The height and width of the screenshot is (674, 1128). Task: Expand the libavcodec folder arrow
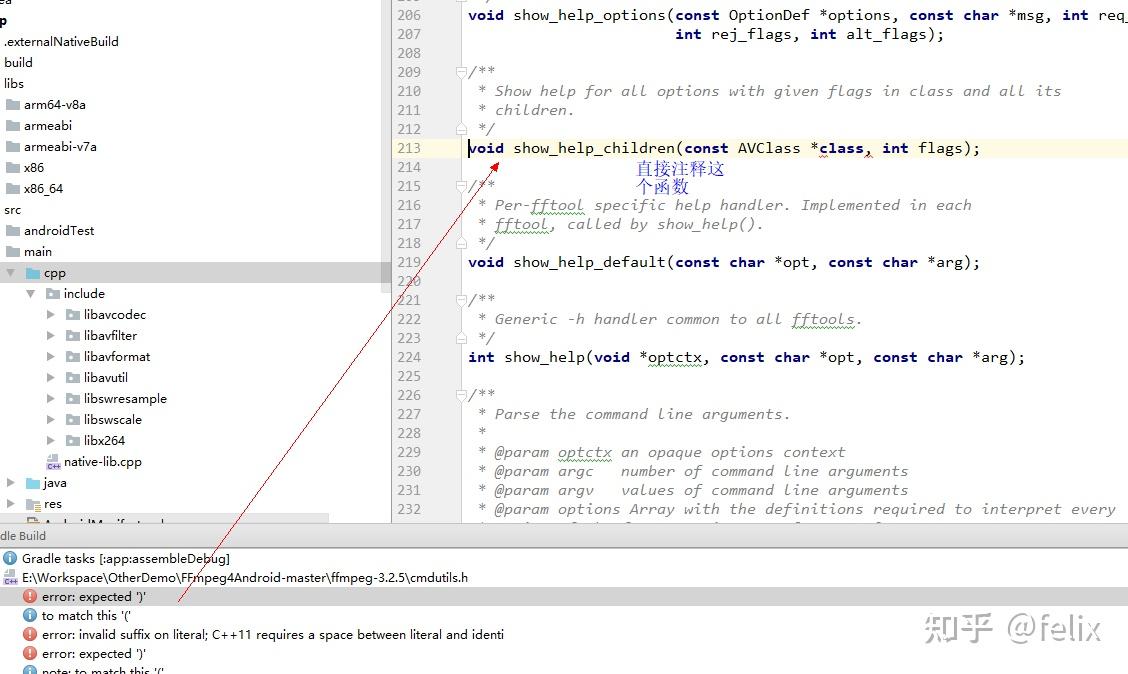click(50, 314)
